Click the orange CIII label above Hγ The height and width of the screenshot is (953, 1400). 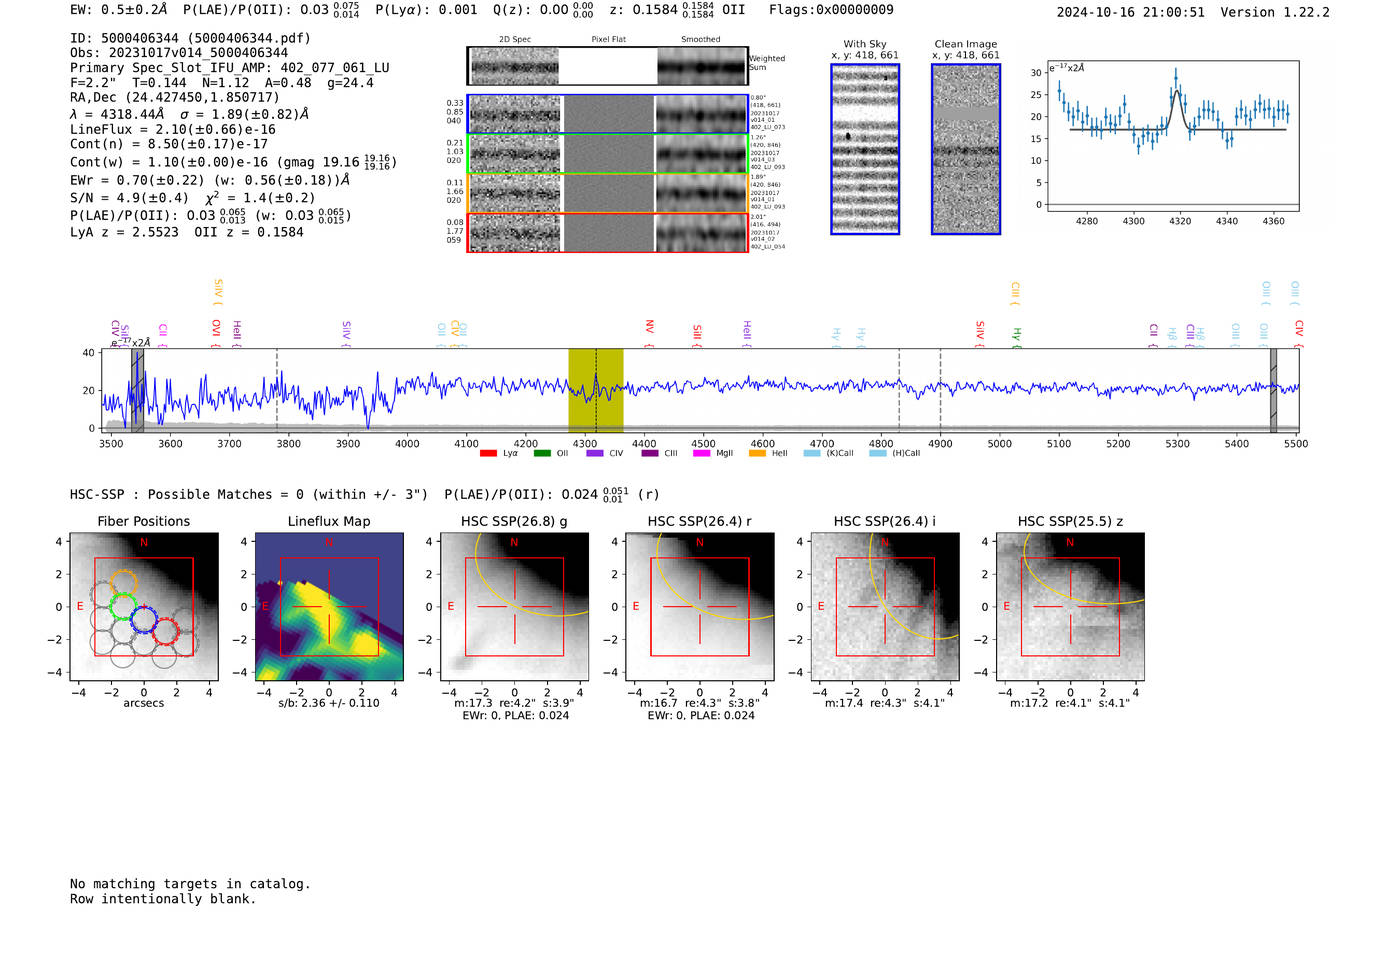[1015, 293]
